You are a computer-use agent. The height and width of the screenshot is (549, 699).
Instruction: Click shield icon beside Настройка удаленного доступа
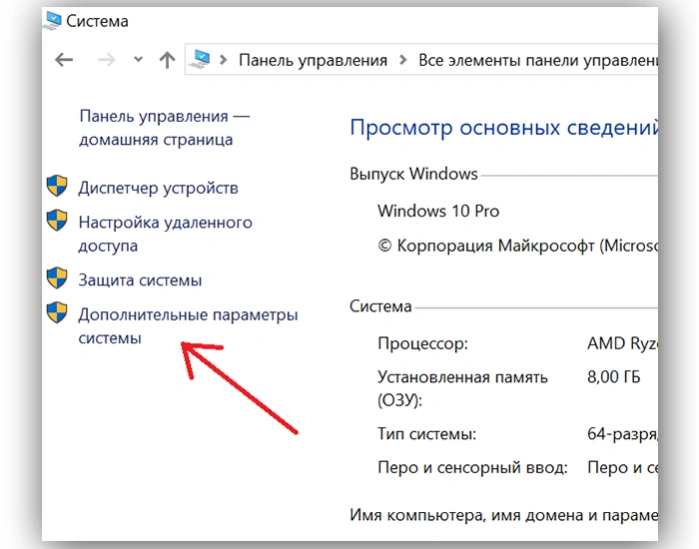[x=57, y=220]
